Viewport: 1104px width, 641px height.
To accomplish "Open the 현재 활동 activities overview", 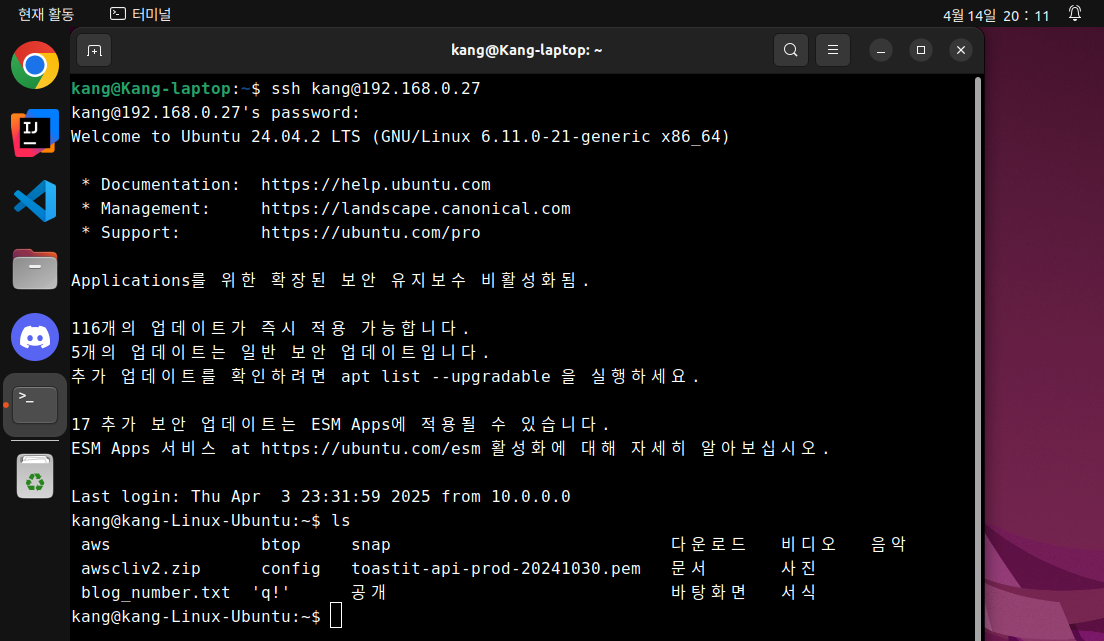I will pyautogui.click(x=46, y=14).
